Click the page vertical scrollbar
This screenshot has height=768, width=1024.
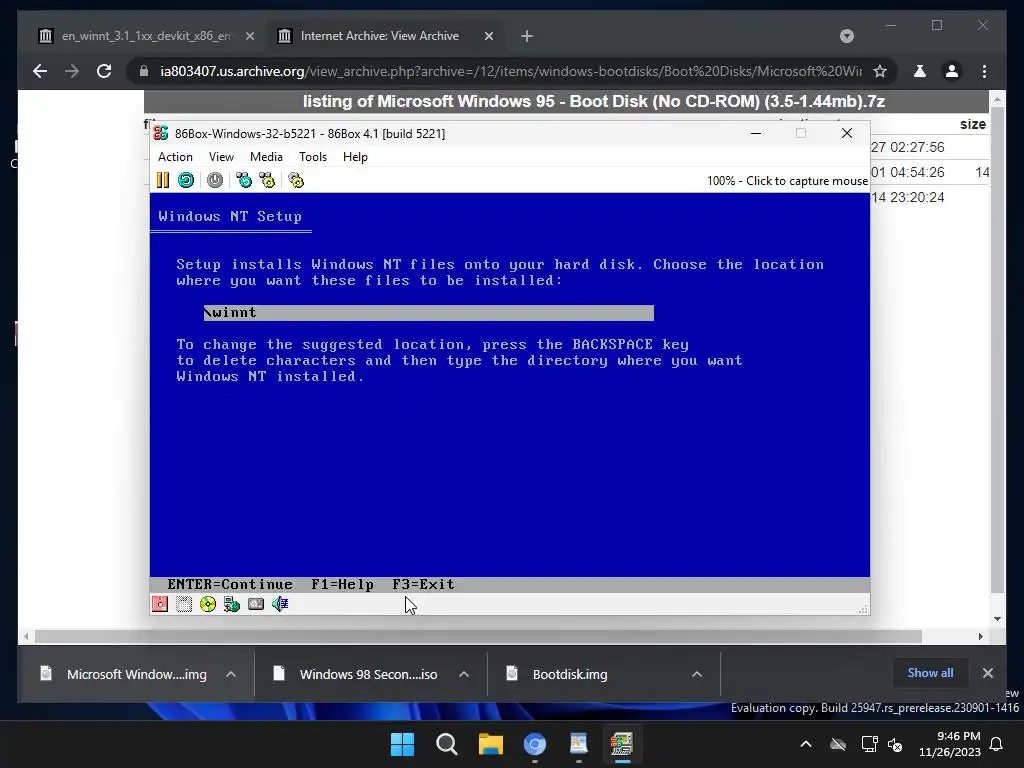coord(997,350)
